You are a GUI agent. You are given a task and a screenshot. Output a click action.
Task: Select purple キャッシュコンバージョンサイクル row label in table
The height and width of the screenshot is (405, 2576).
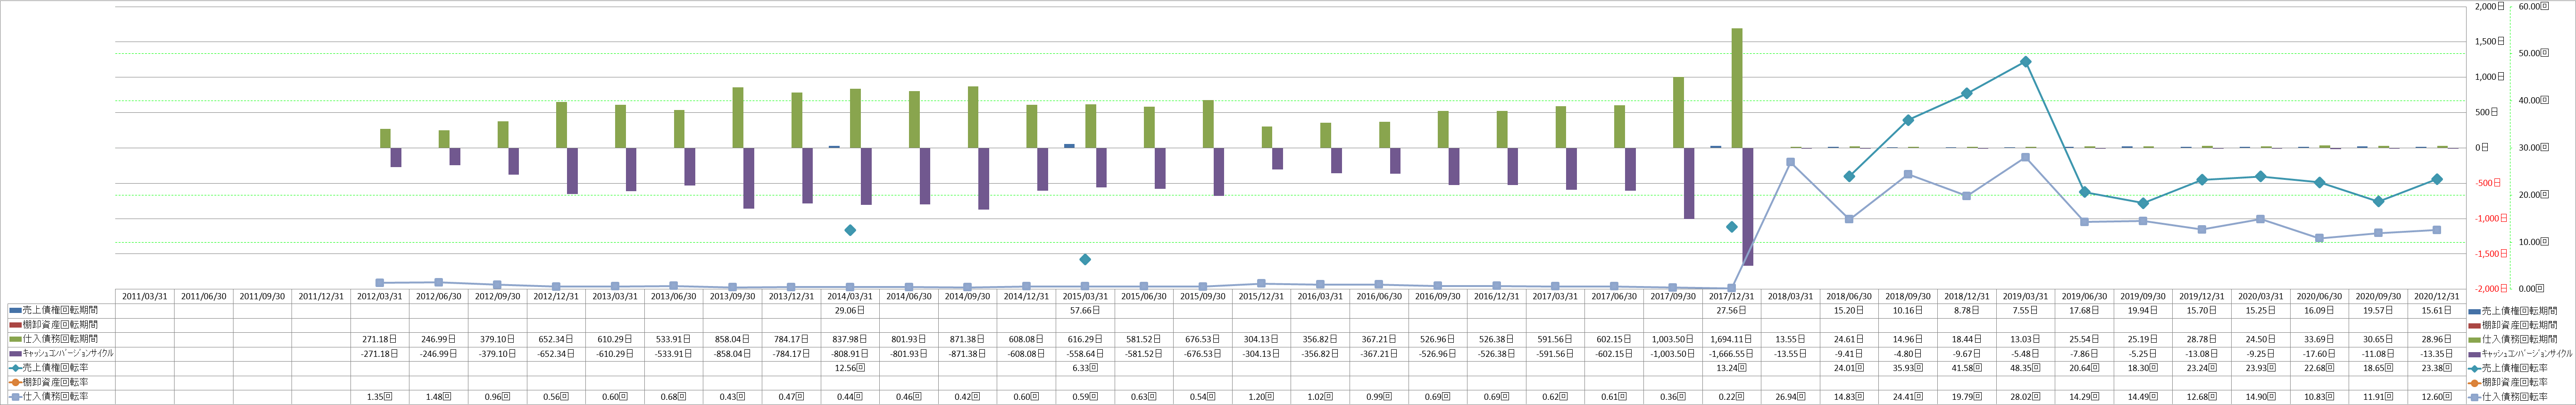60,354
